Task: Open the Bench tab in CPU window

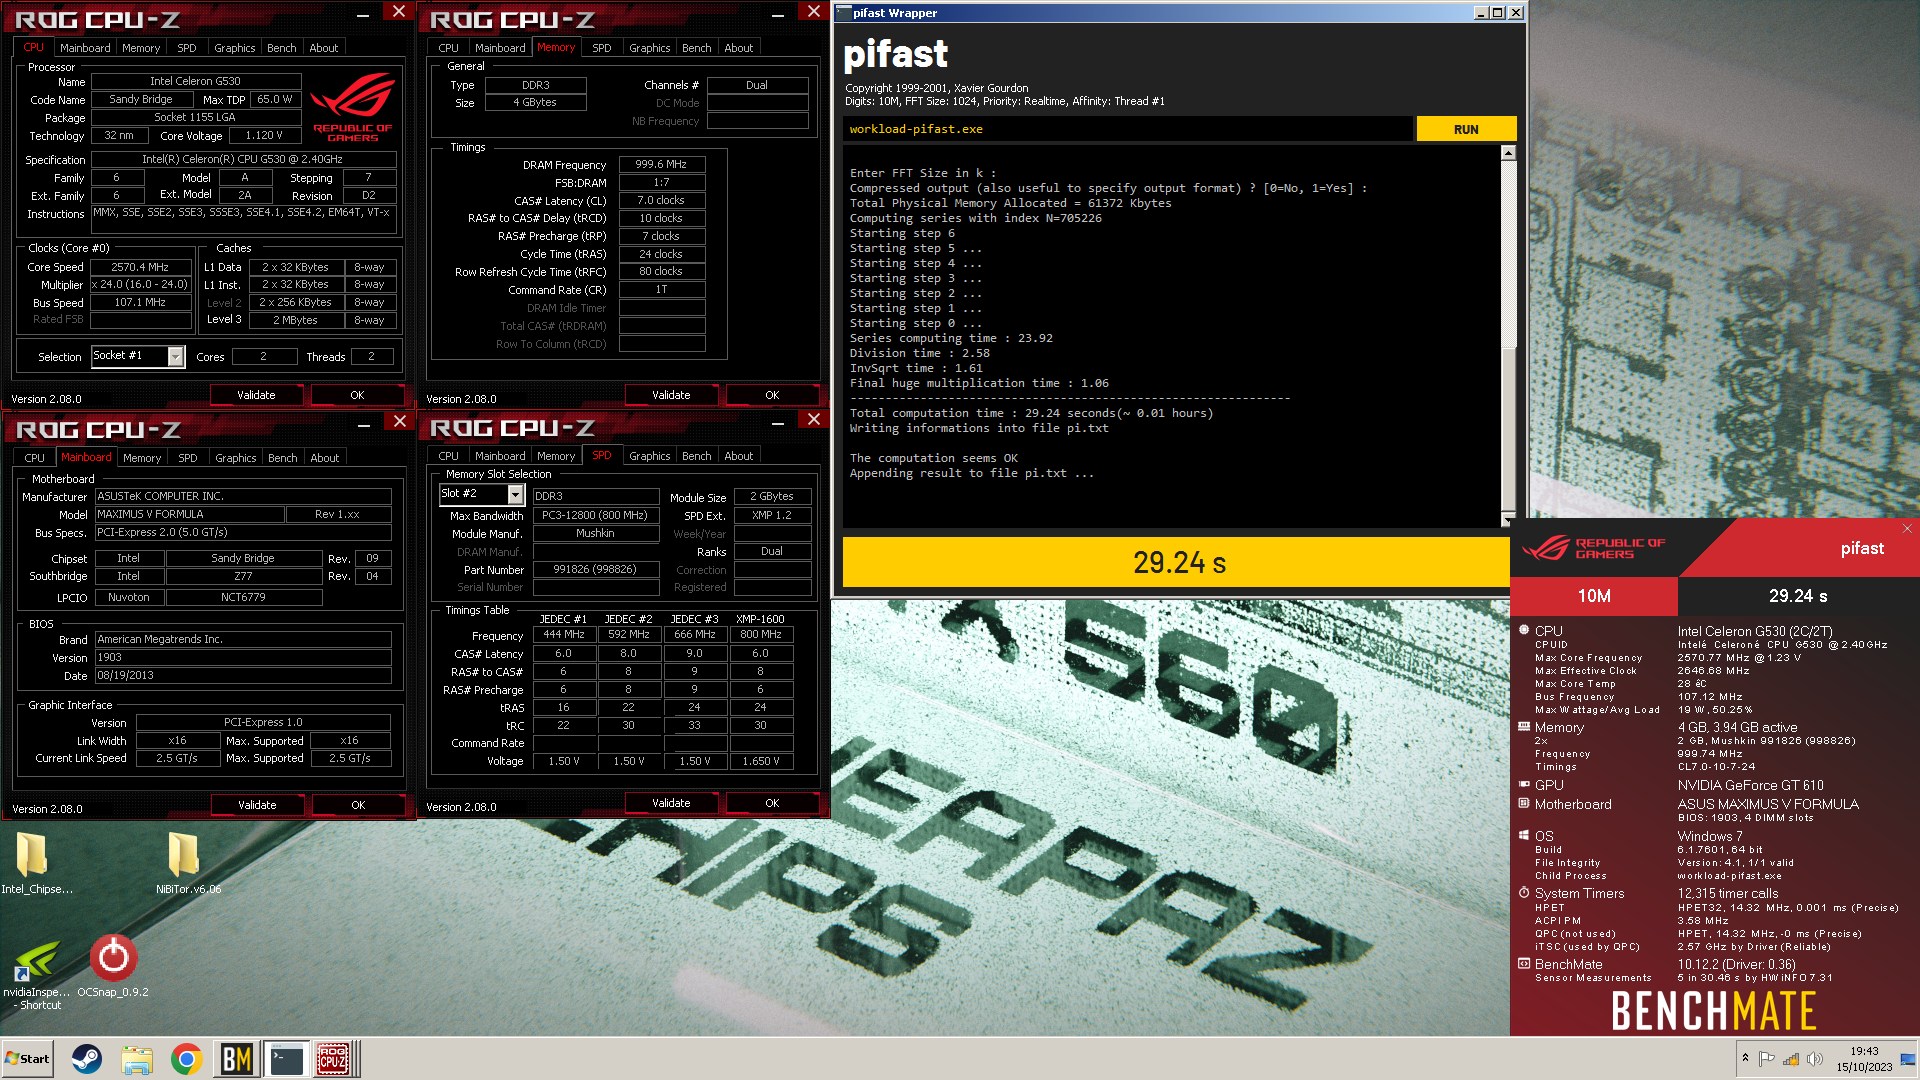Action: [281, 48]
